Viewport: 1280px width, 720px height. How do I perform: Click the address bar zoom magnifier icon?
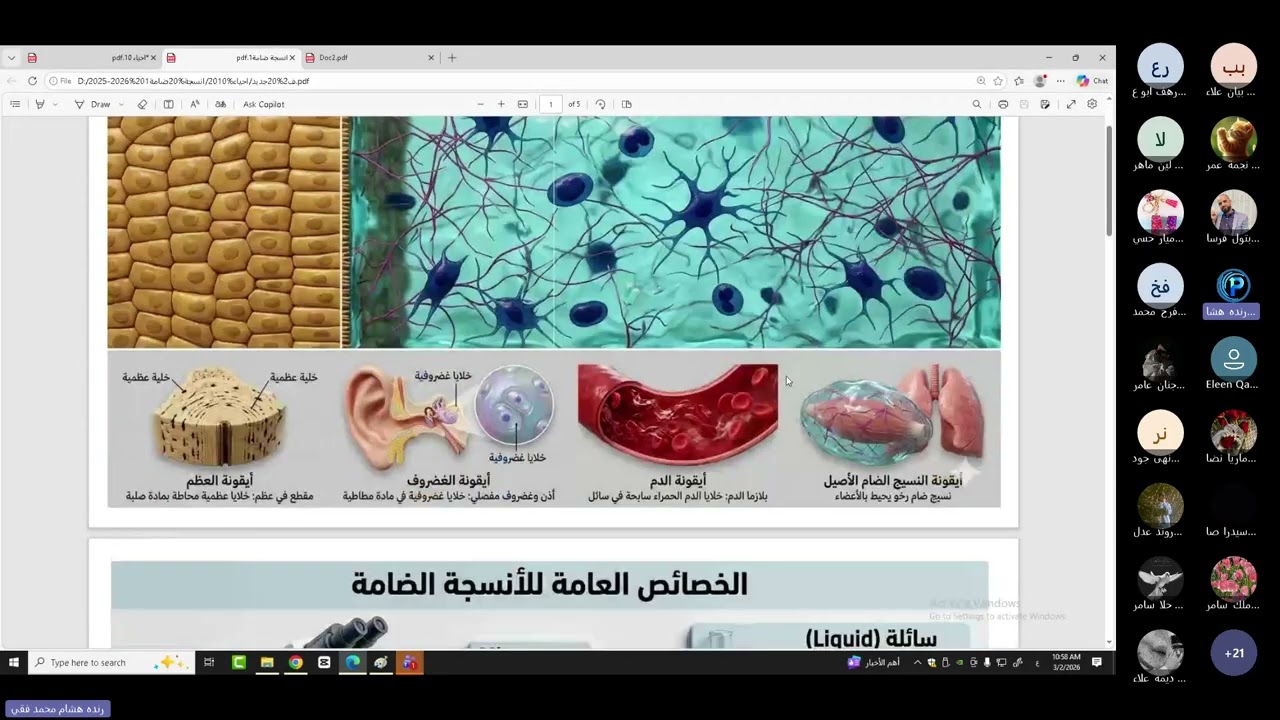981,81
